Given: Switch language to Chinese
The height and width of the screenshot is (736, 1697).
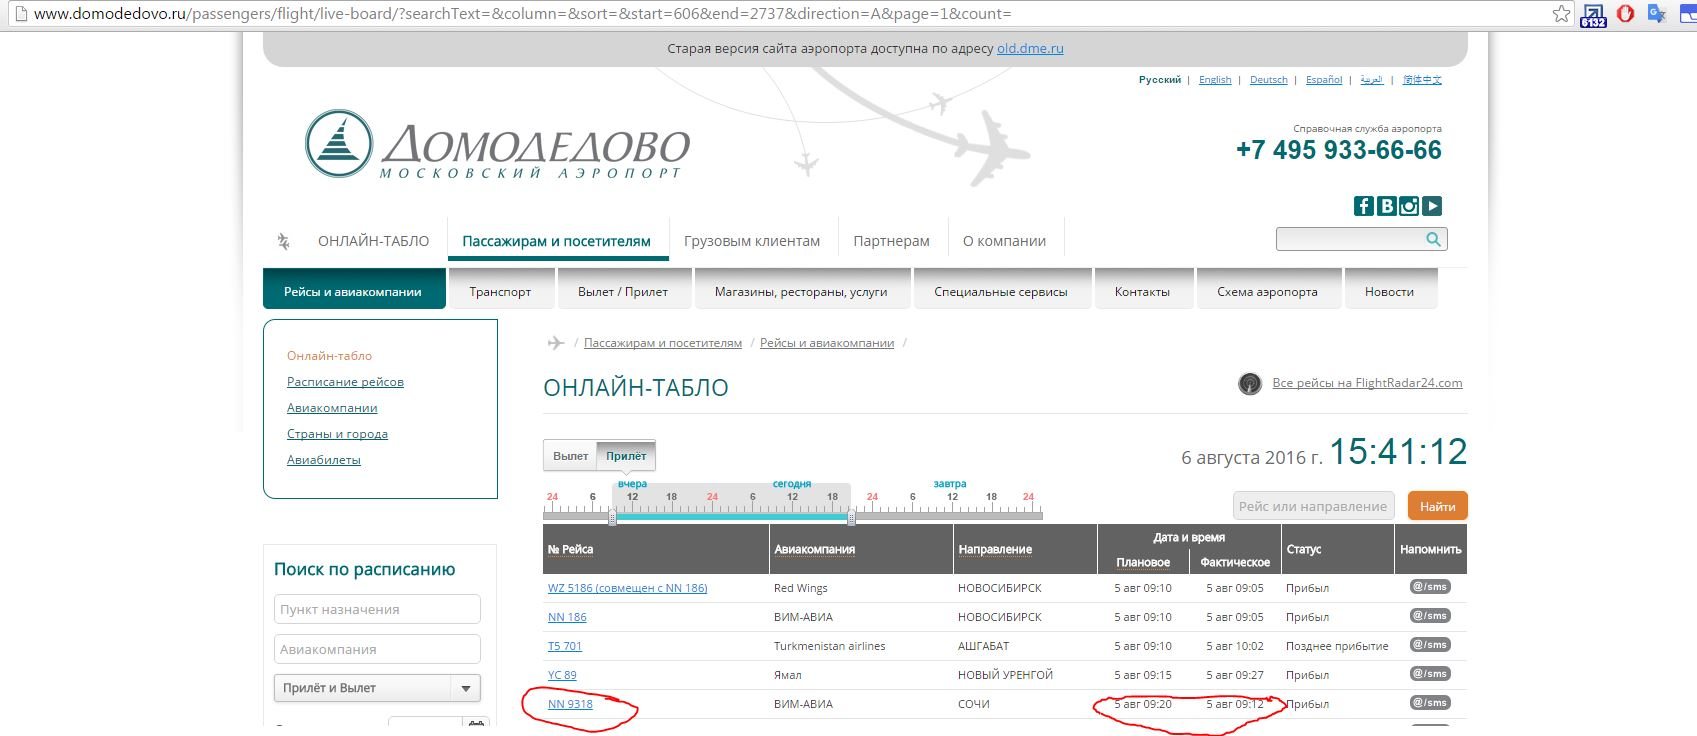Looking at the screenshot, I should (x=1422, y=80).
